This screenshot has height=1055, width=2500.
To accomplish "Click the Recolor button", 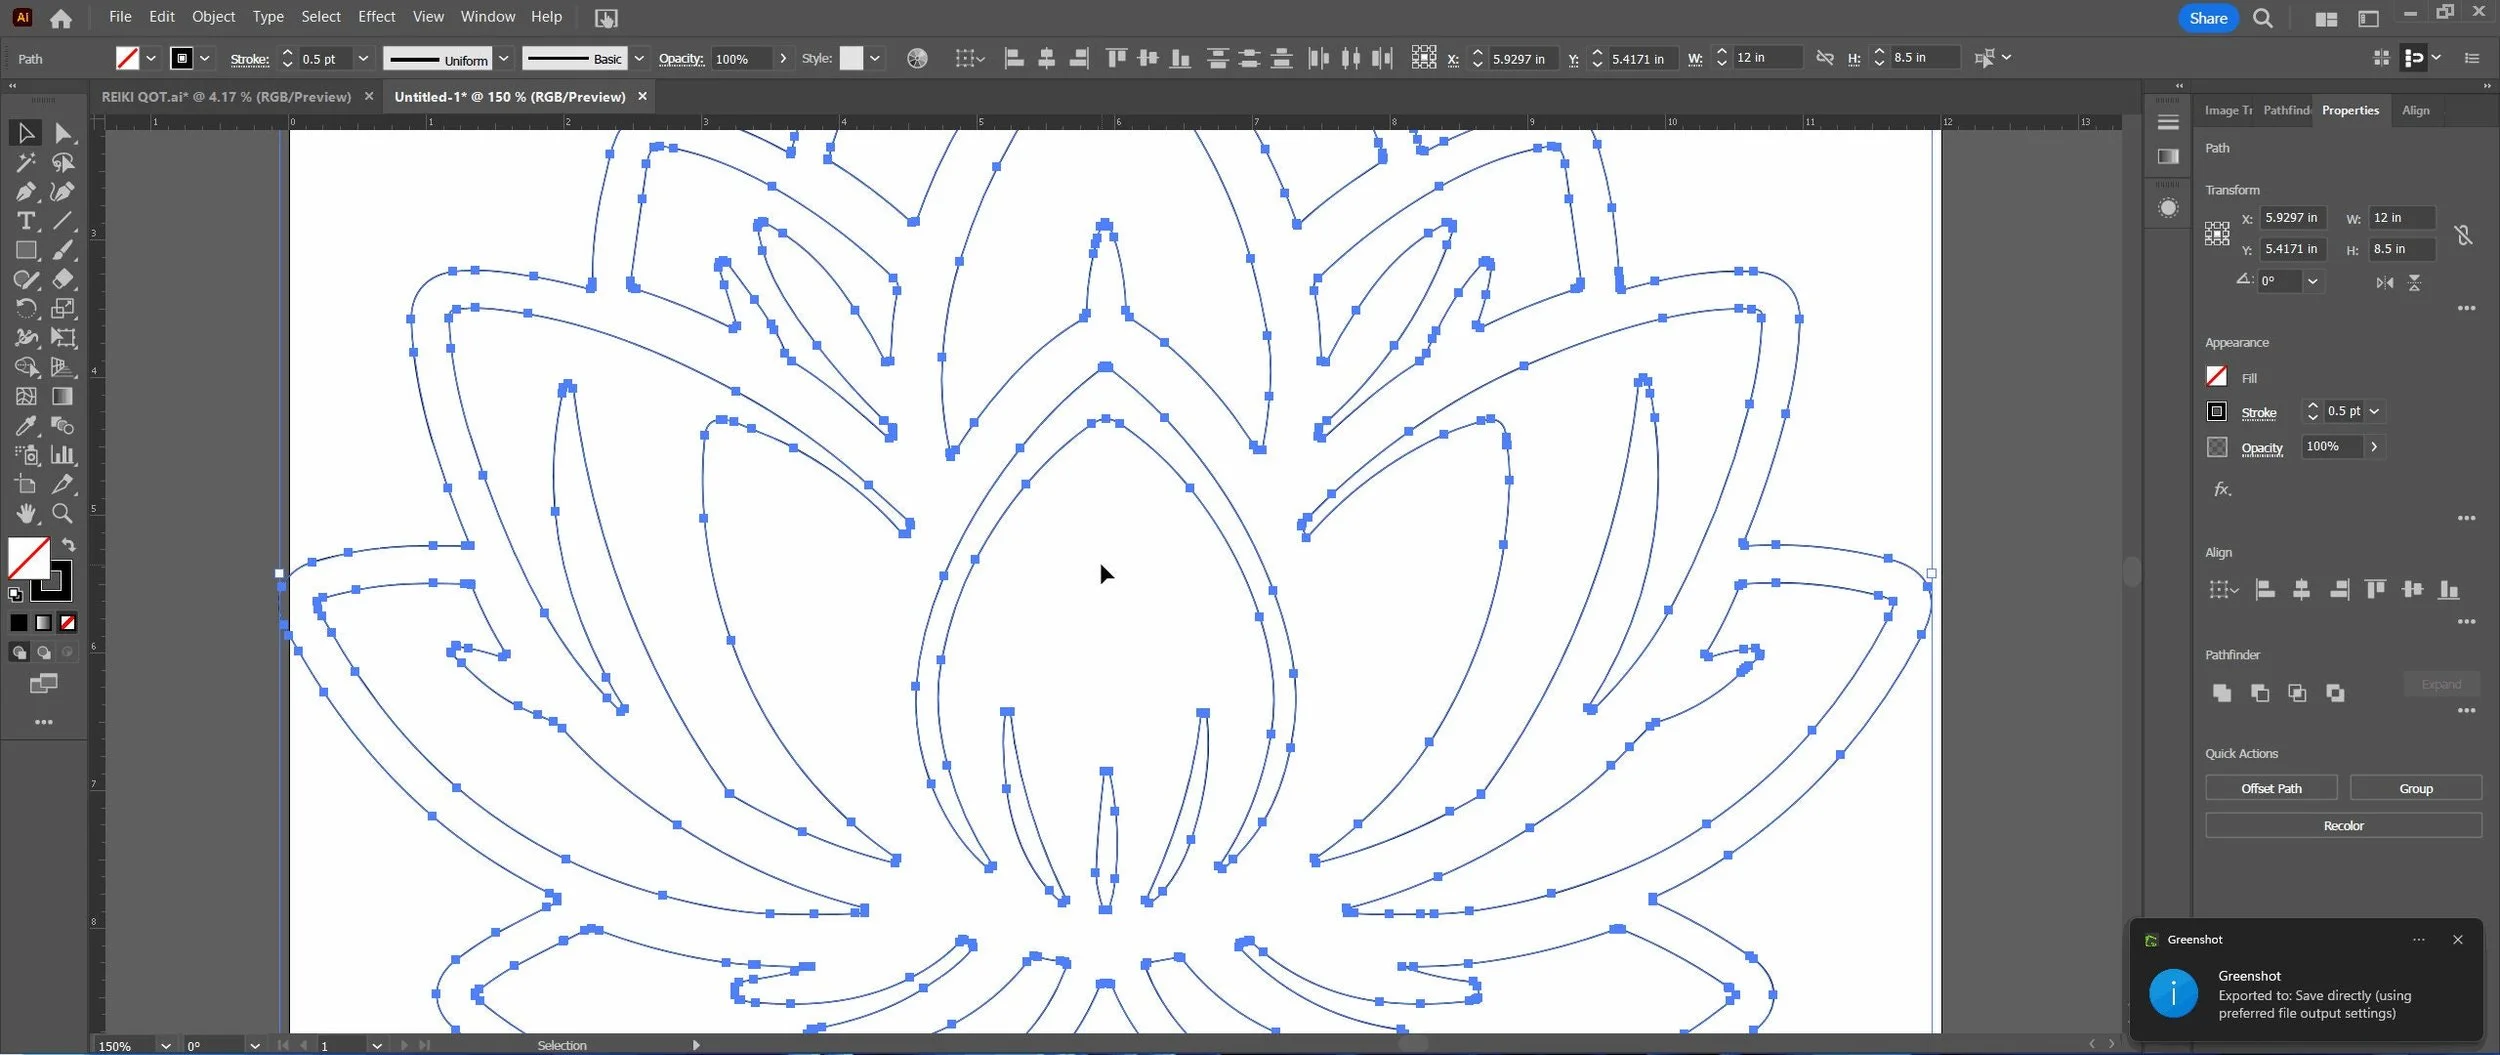I will pos(2343,825).
